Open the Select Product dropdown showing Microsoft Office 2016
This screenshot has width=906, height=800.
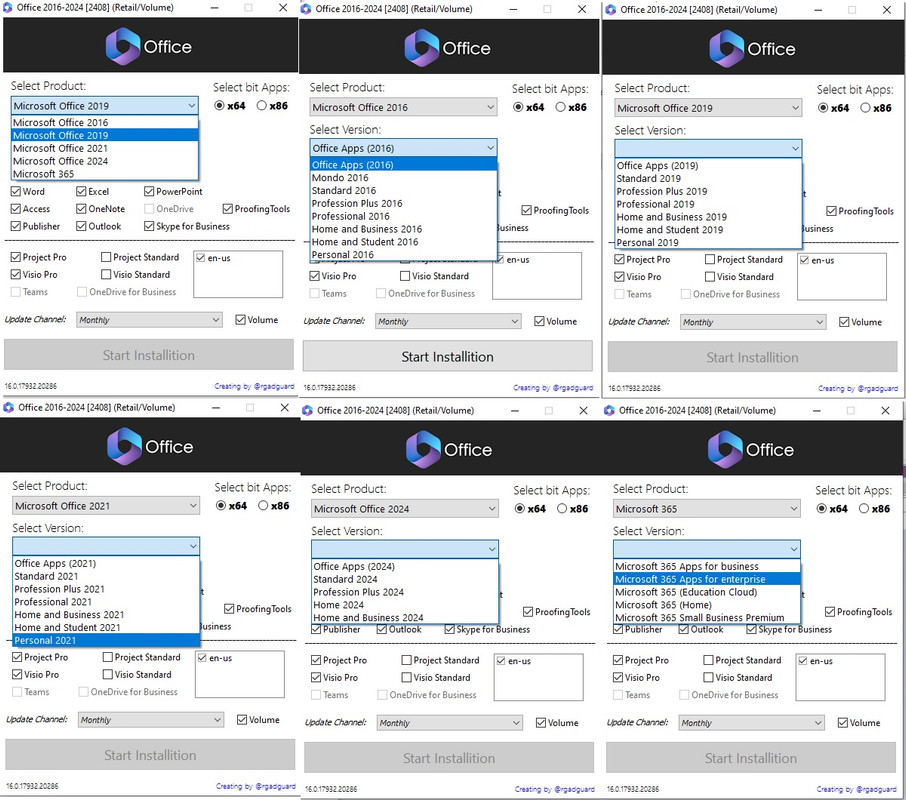(403, 107)
